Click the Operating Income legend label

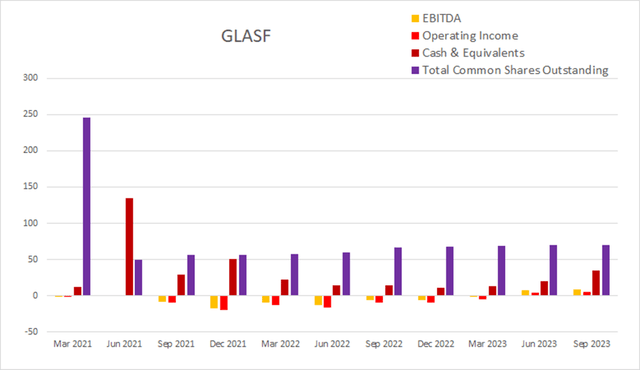[470, 36]
